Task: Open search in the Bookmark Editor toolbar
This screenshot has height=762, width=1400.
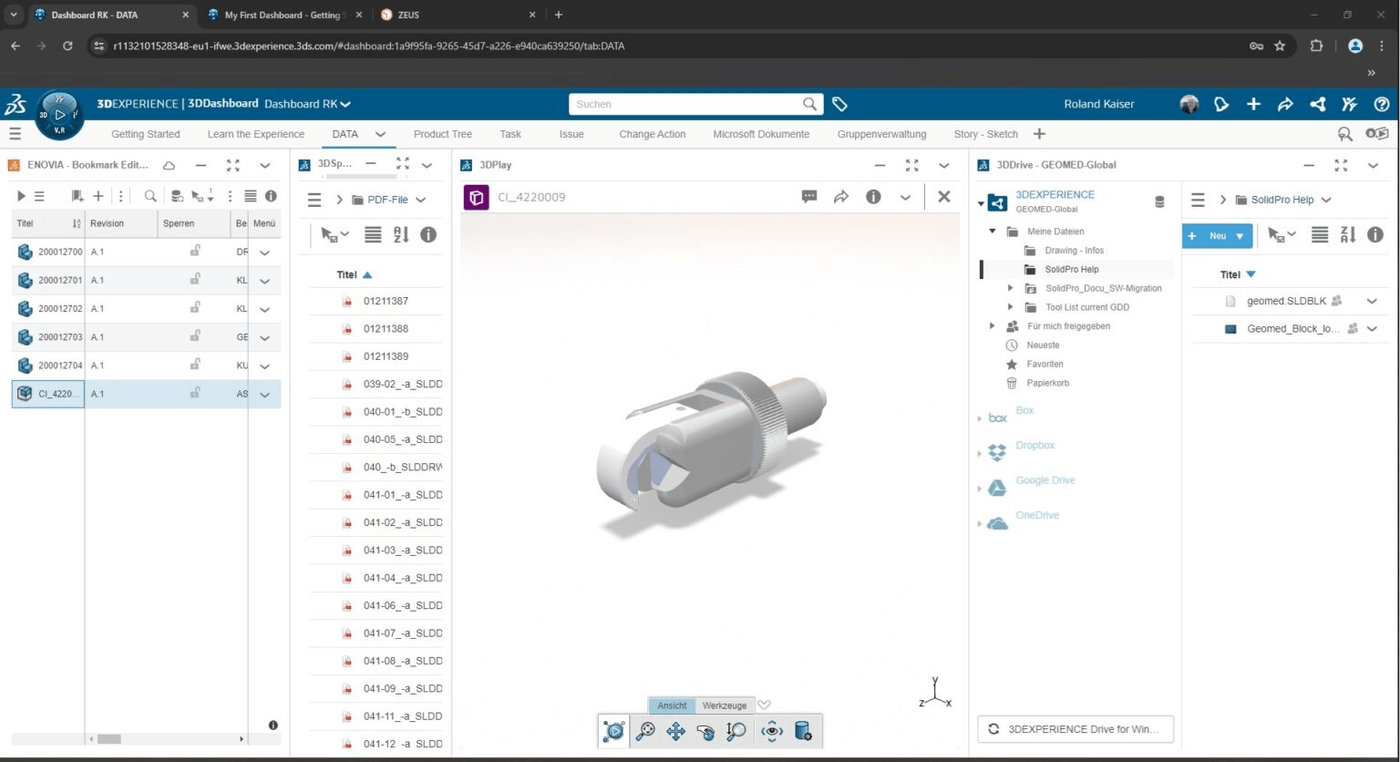Action: click(x=151, y=196)
